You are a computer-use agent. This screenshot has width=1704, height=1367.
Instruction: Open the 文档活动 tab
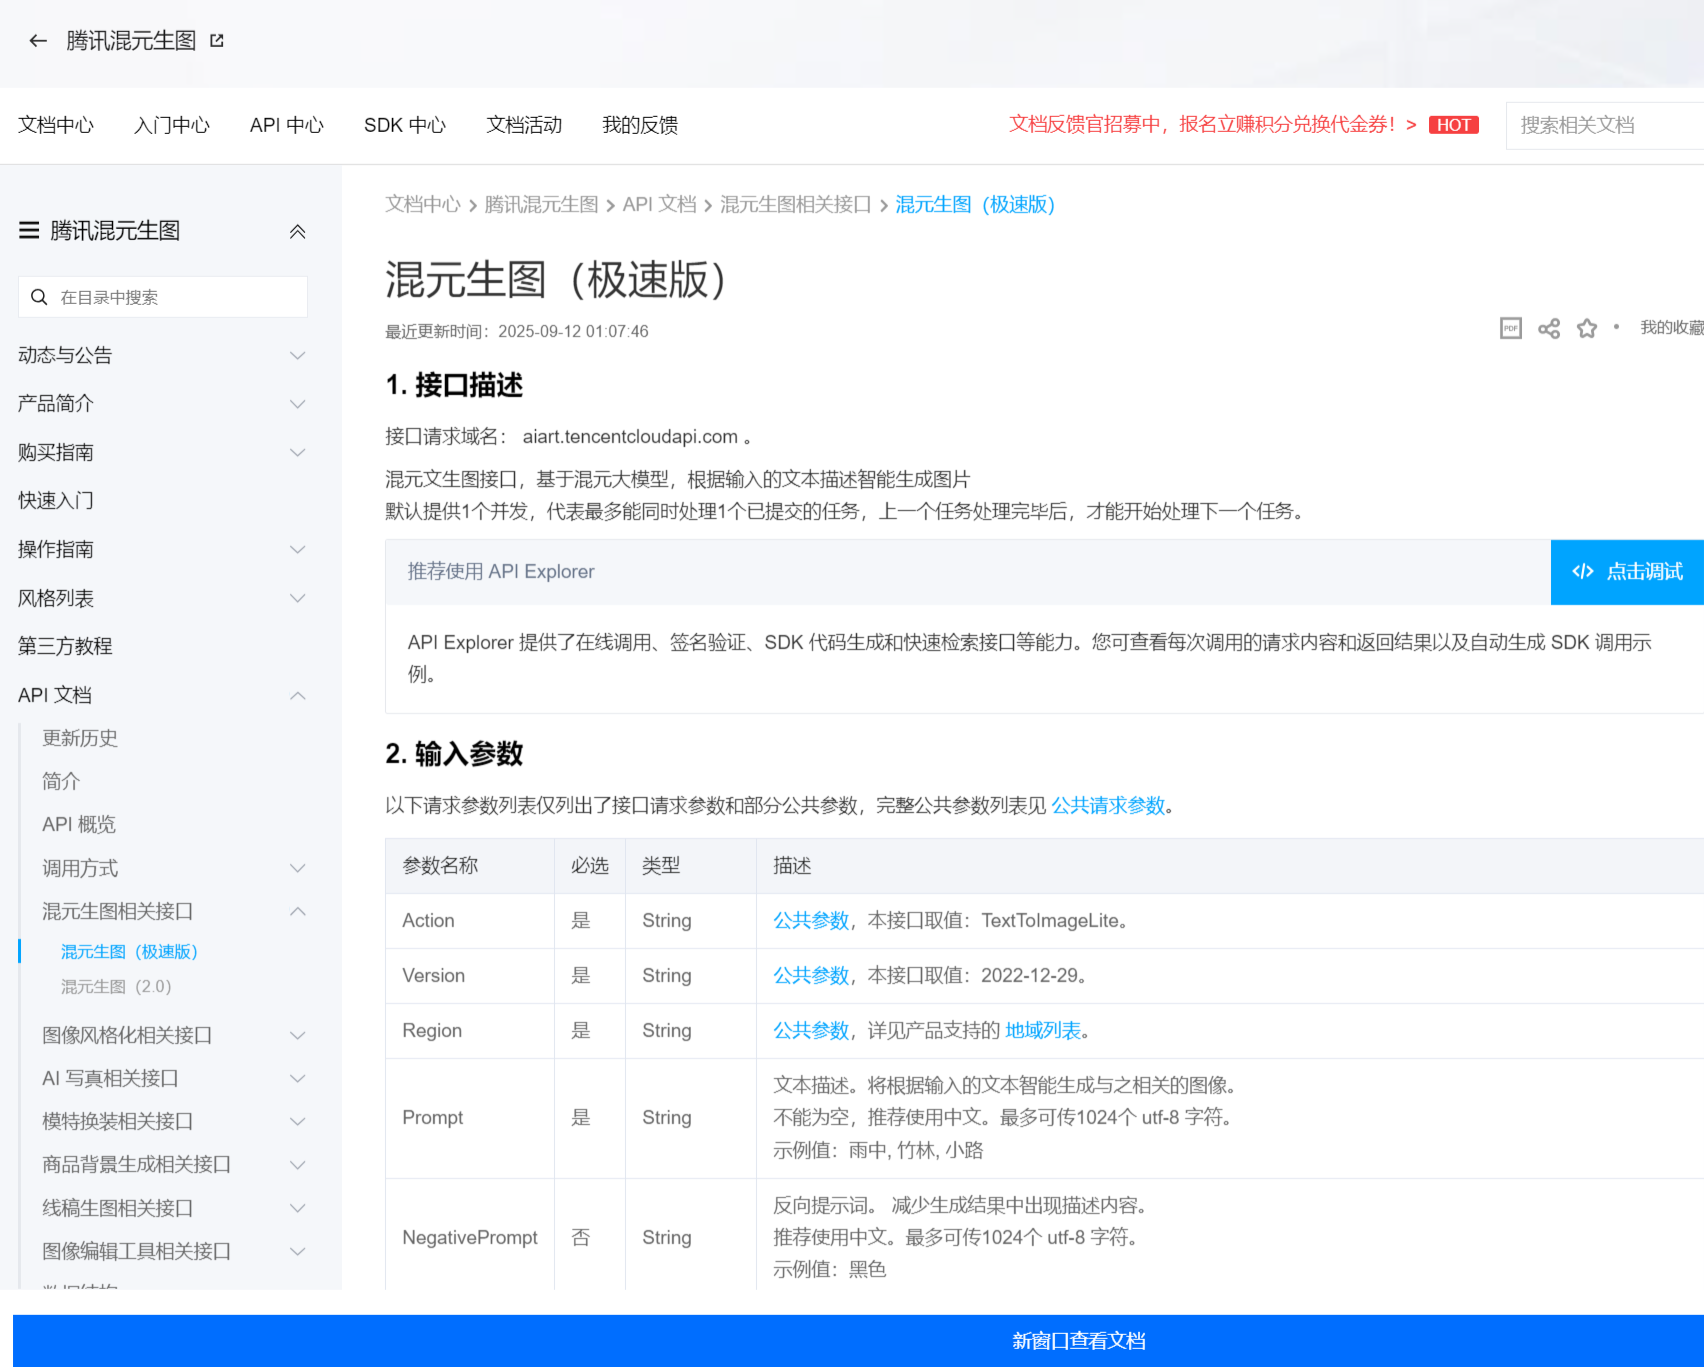tap(524, 125)
